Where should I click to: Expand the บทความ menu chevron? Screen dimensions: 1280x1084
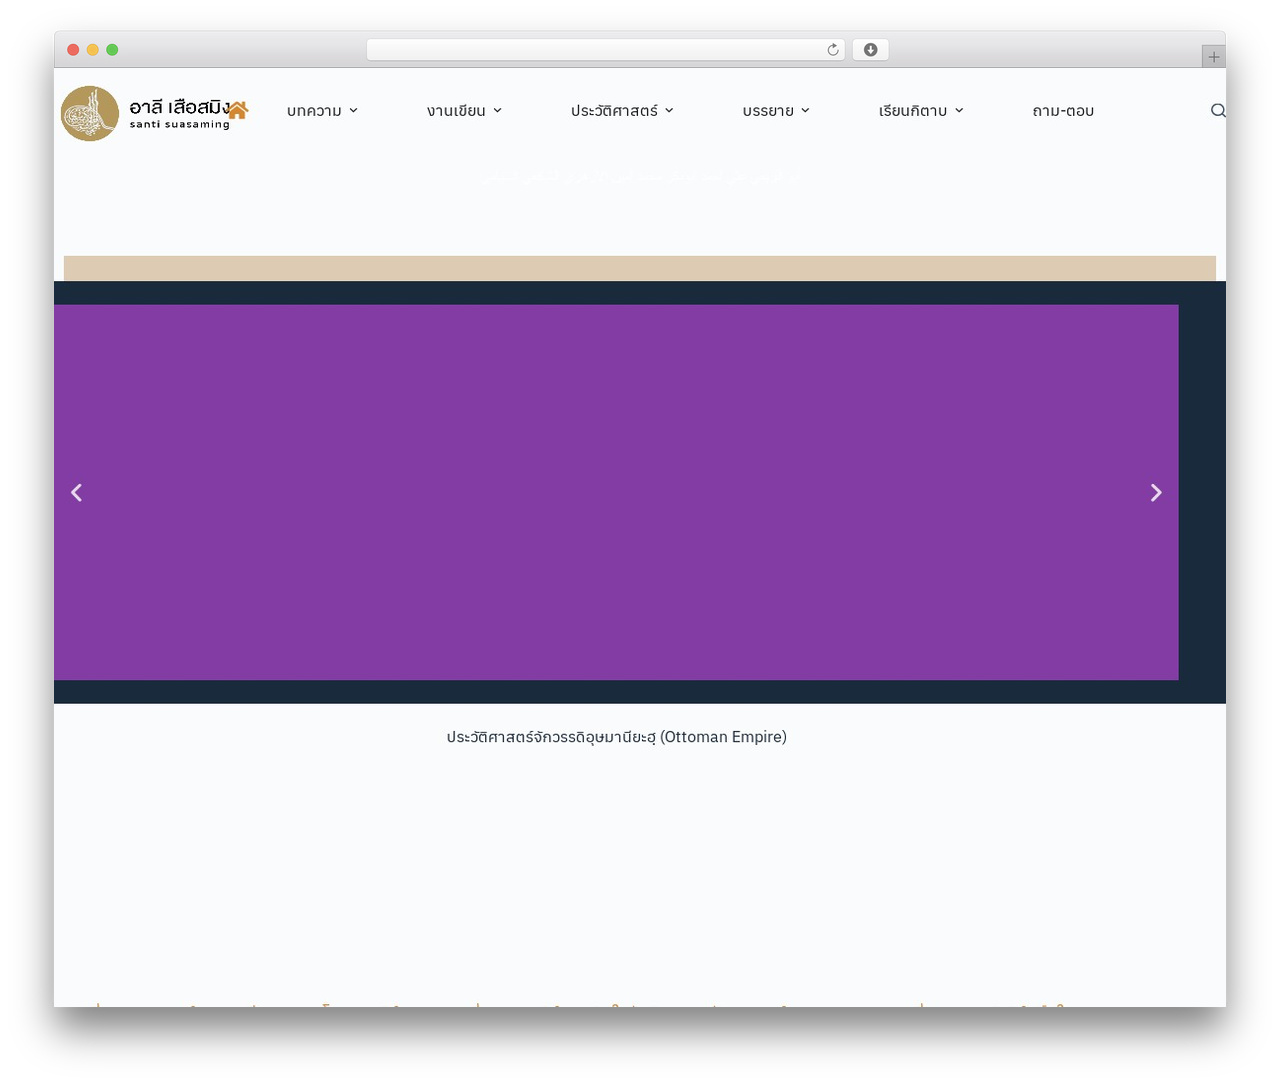pyautogui.click(x=353, y=111)
